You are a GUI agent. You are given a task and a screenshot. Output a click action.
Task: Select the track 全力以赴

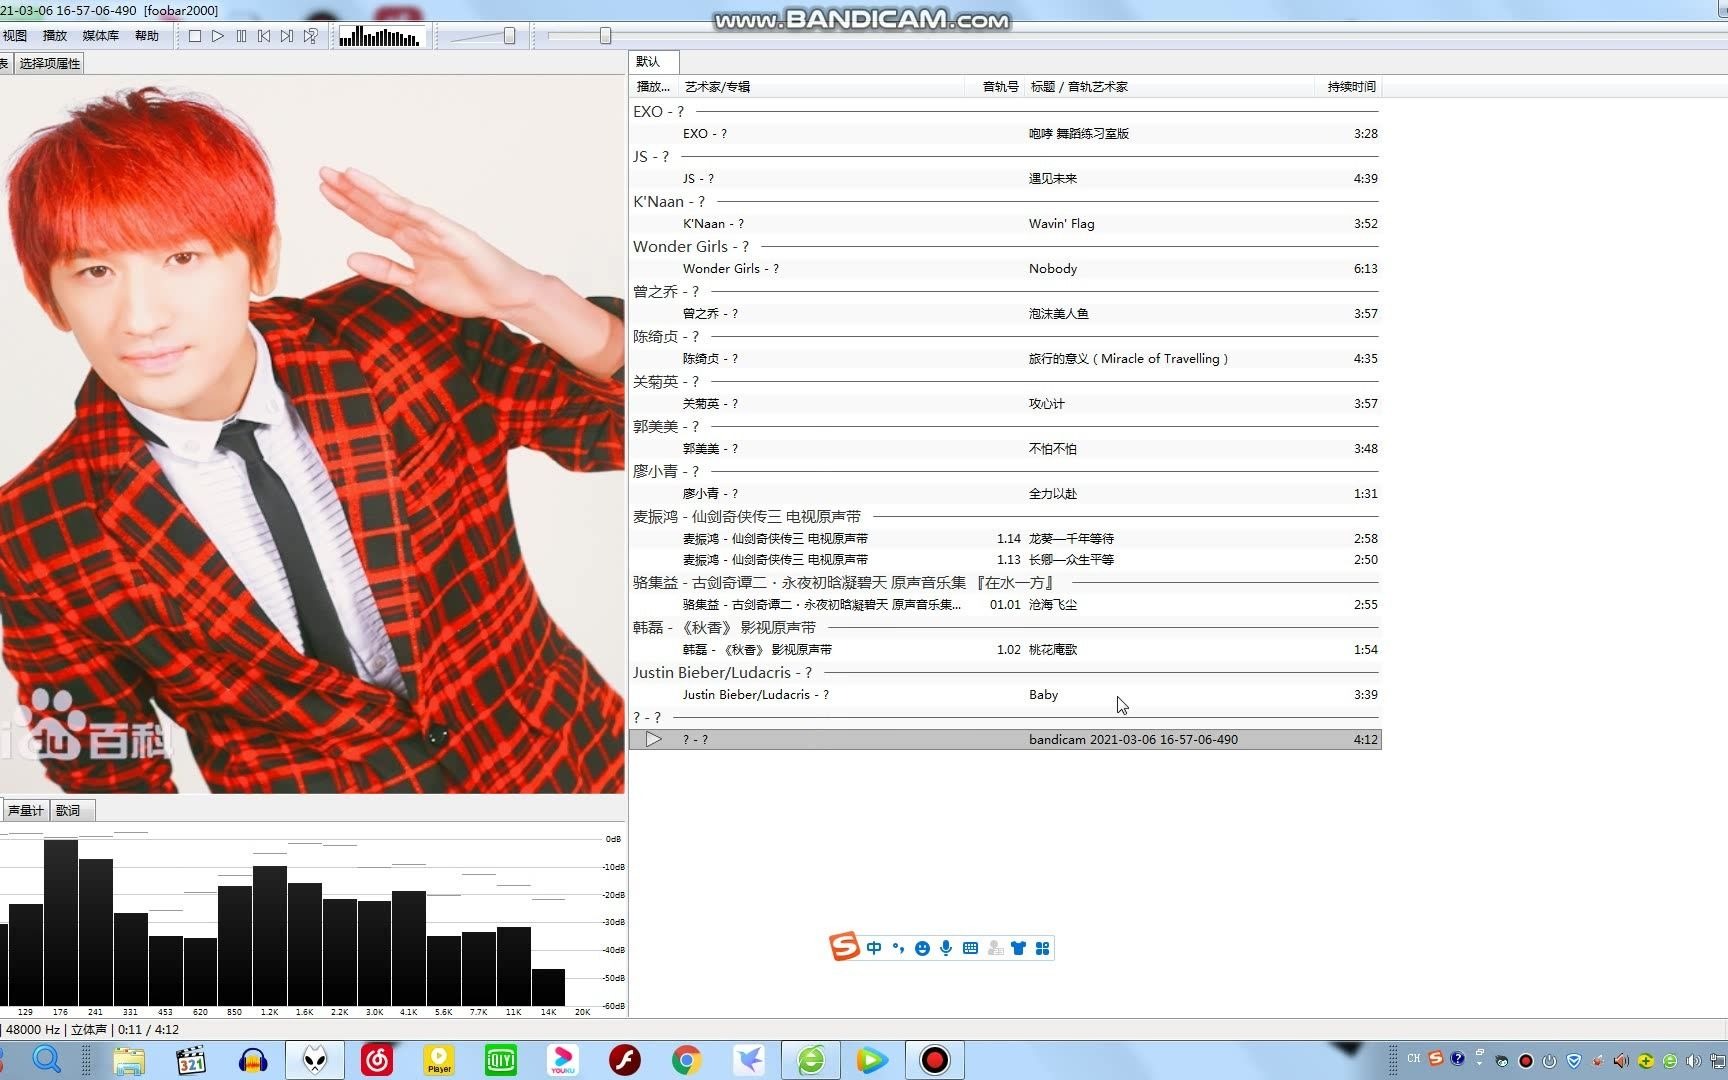(1006, 494)
